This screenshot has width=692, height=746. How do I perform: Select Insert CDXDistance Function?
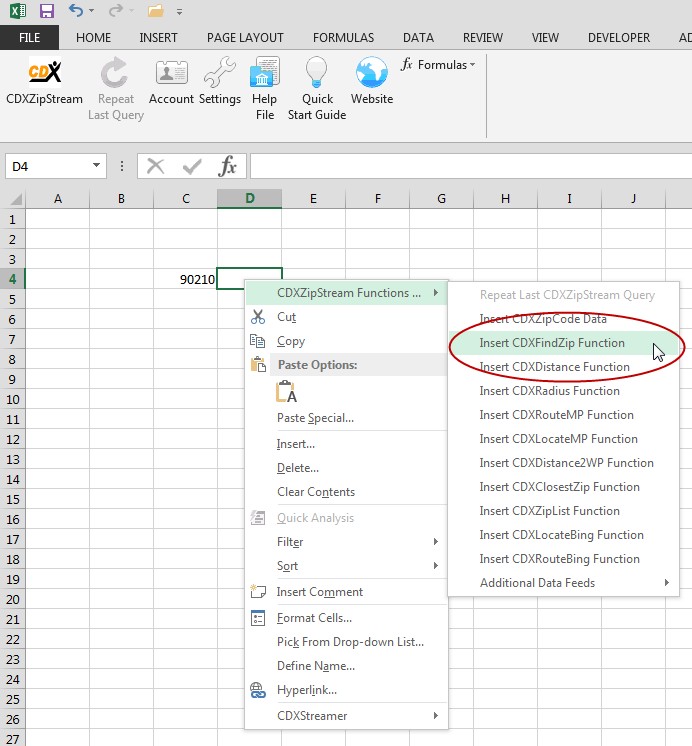(x=563, y=367)
